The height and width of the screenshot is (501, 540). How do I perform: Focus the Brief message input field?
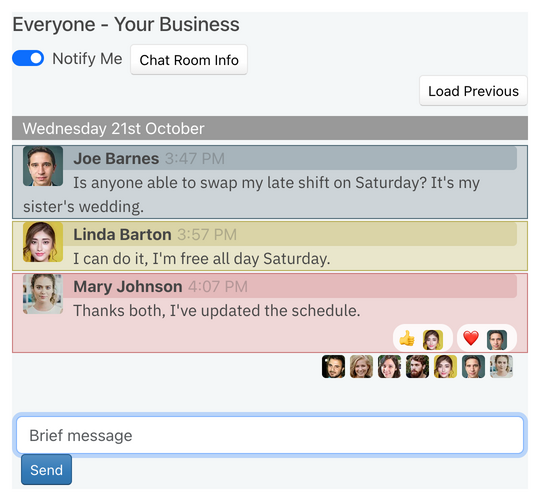point(270,435)
